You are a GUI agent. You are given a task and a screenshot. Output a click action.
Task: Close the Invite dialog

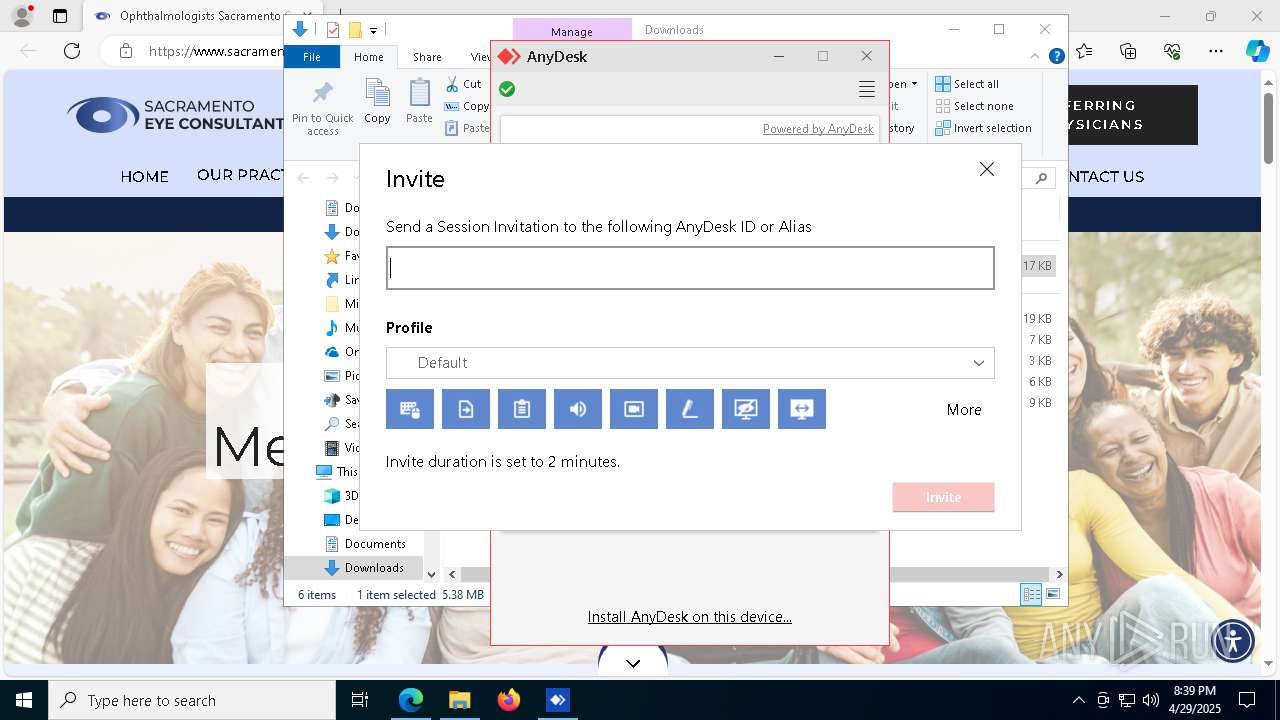coord(987,169)
